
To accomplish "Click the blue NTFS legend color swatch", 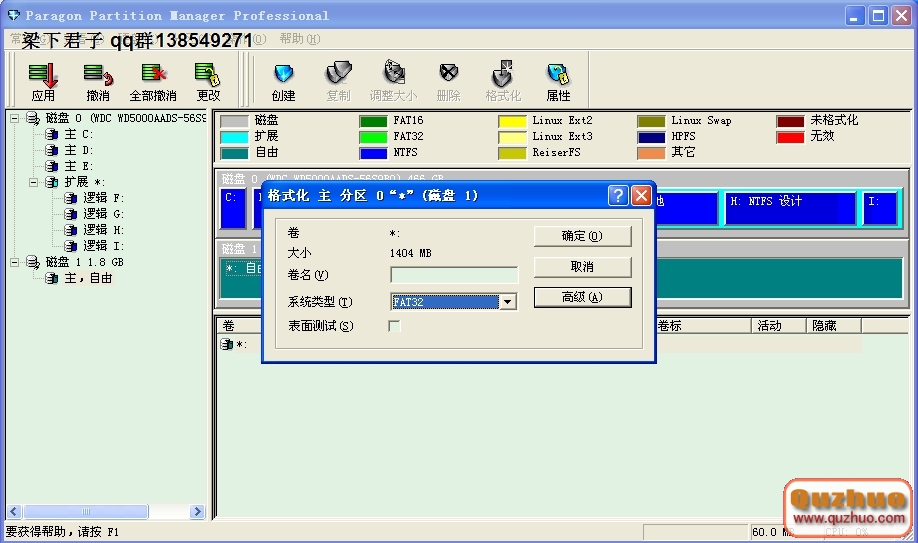I will click(373, 153).
